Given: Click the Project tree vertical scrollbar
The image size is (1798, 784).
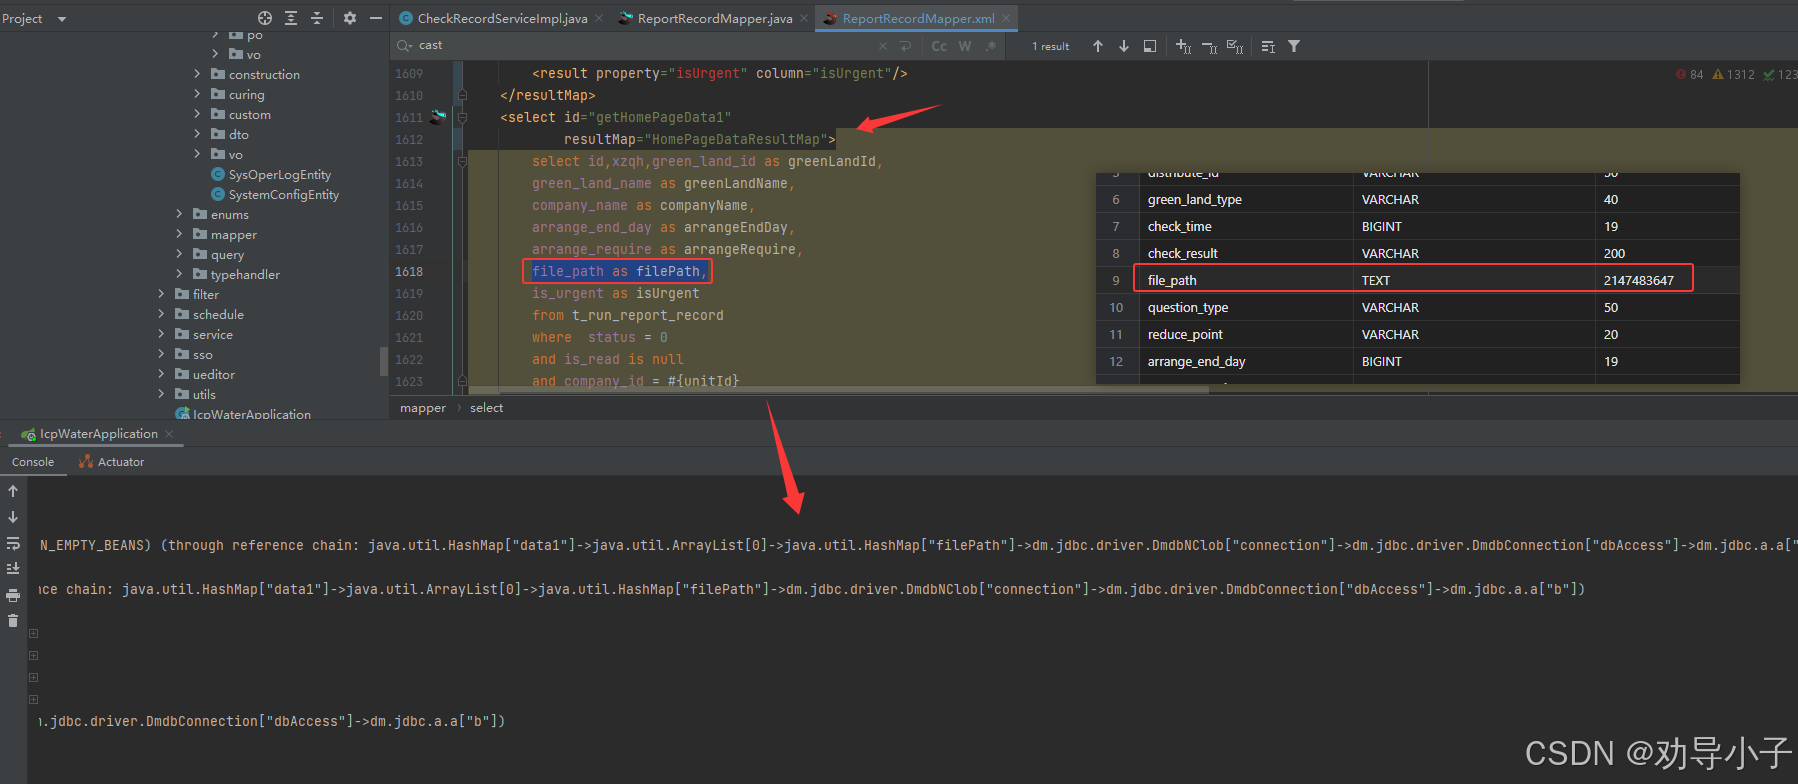Looking at the screenshot, I should pos(384,360).
